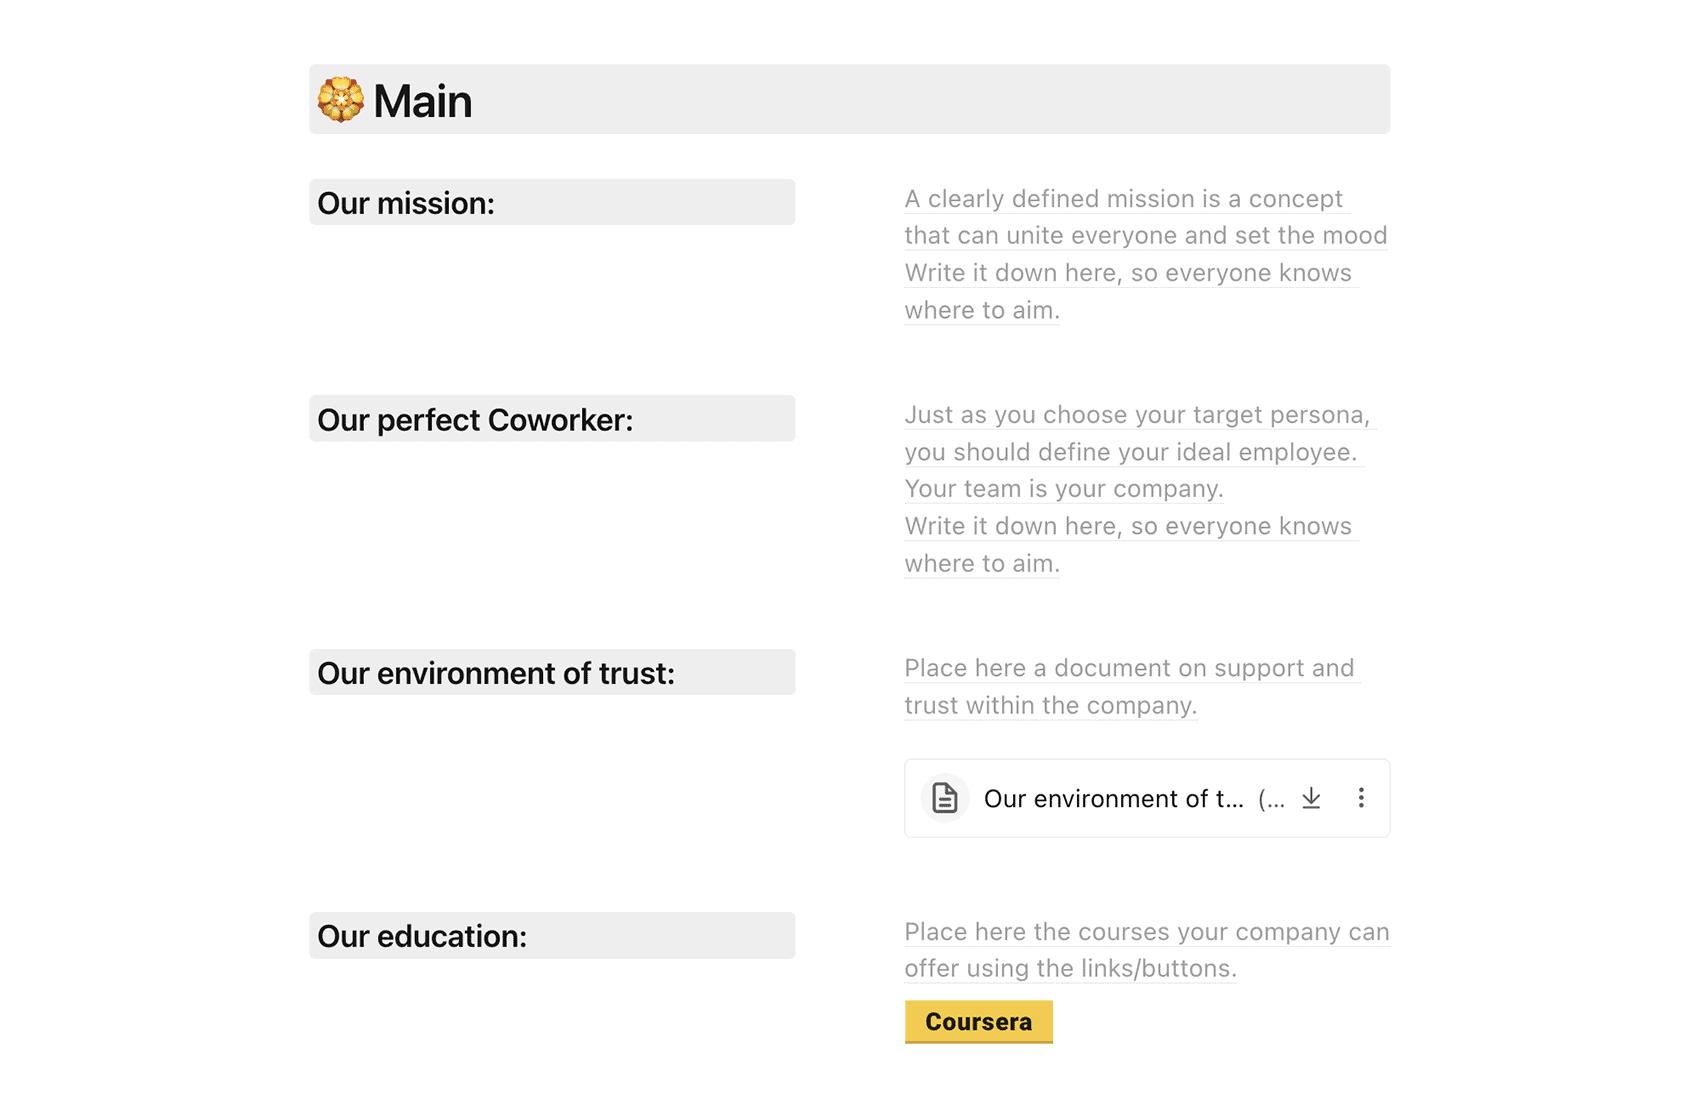This screenshot has height=1100, width=1700.
Task: Select the "Our mission:" heading
Action: (x=406, y=203)
